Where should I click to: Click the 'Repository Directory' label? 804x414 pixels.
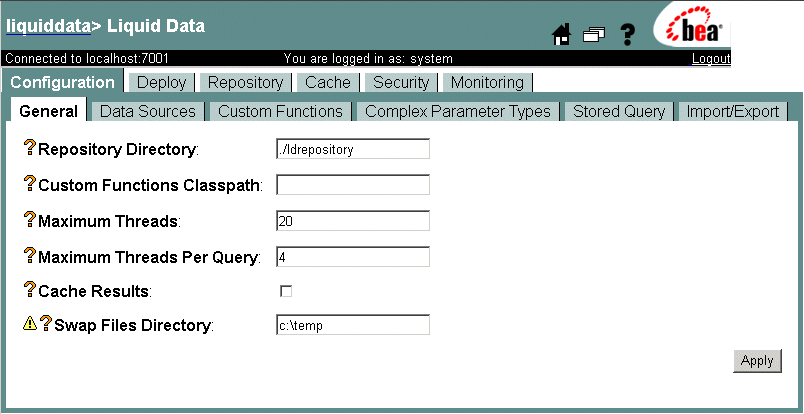click(117, 150)
